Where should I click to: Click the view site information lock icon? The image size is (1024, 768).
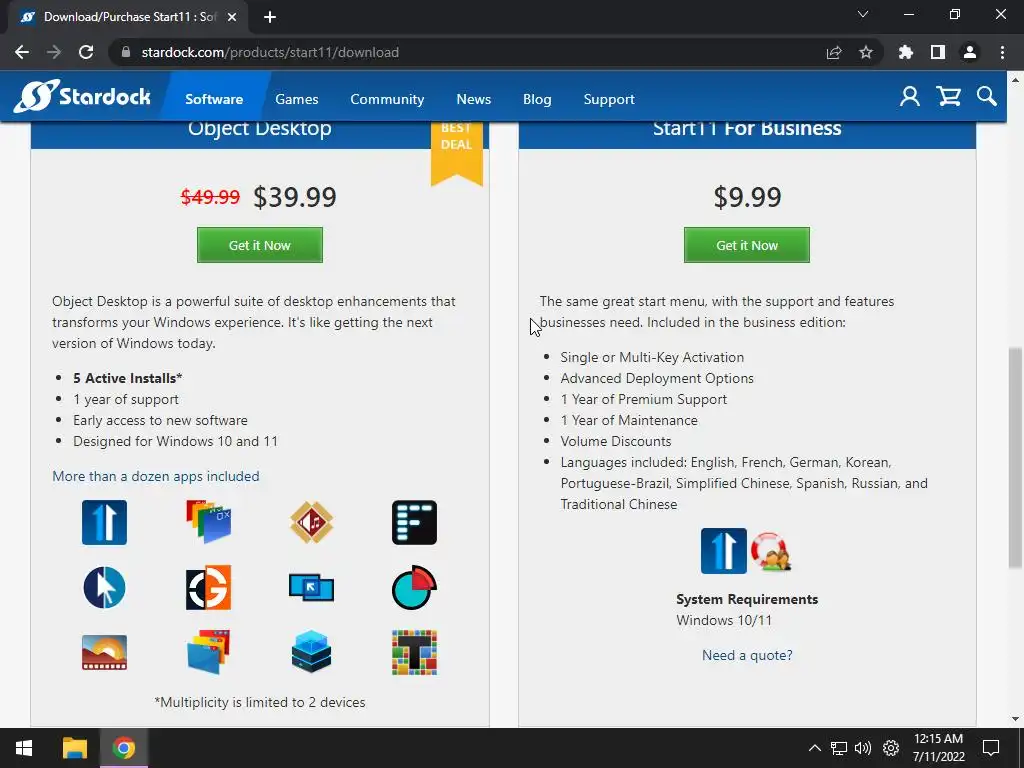pyautogui.click(x=126, y=52)
